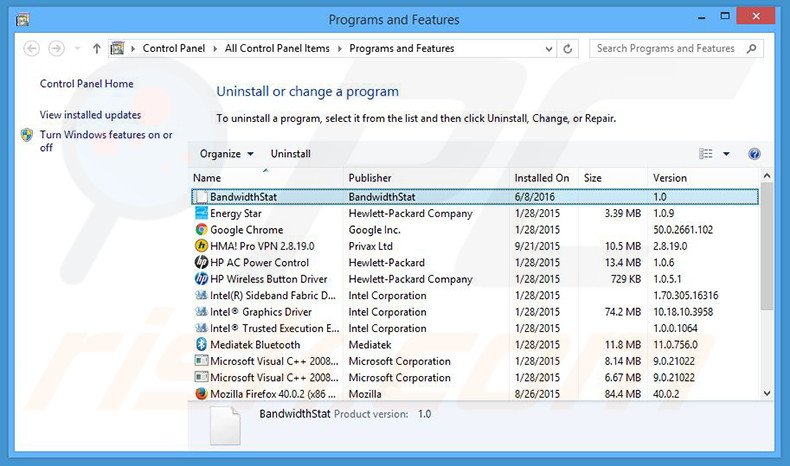Select Intel Graphics Driver icon
This screenshot has width=790, height=466.
click(202, 312)
